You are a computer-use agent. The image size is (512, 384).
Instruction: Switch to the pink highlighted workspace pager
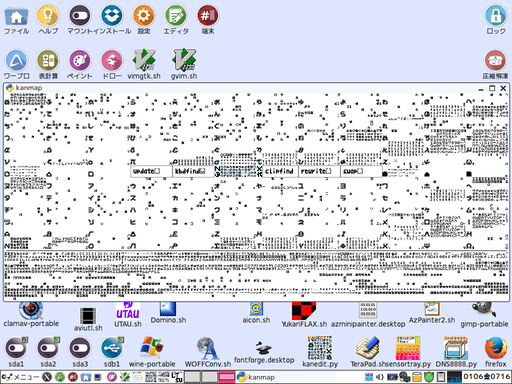tap(227, 377)
